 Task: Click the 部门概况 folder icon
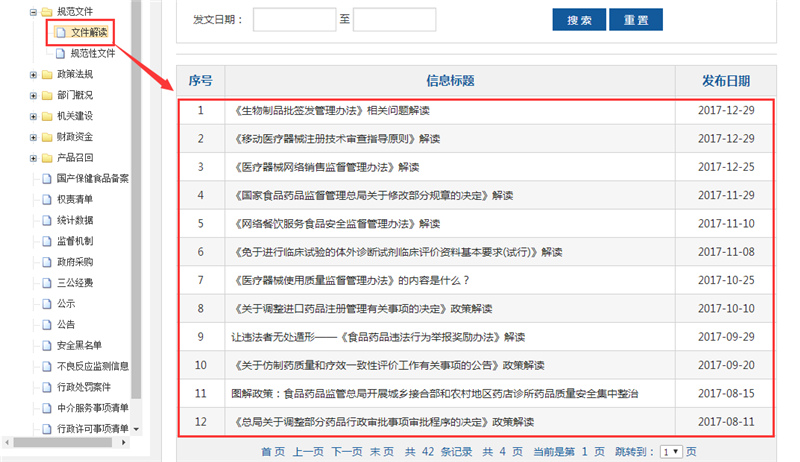(47, 95)
